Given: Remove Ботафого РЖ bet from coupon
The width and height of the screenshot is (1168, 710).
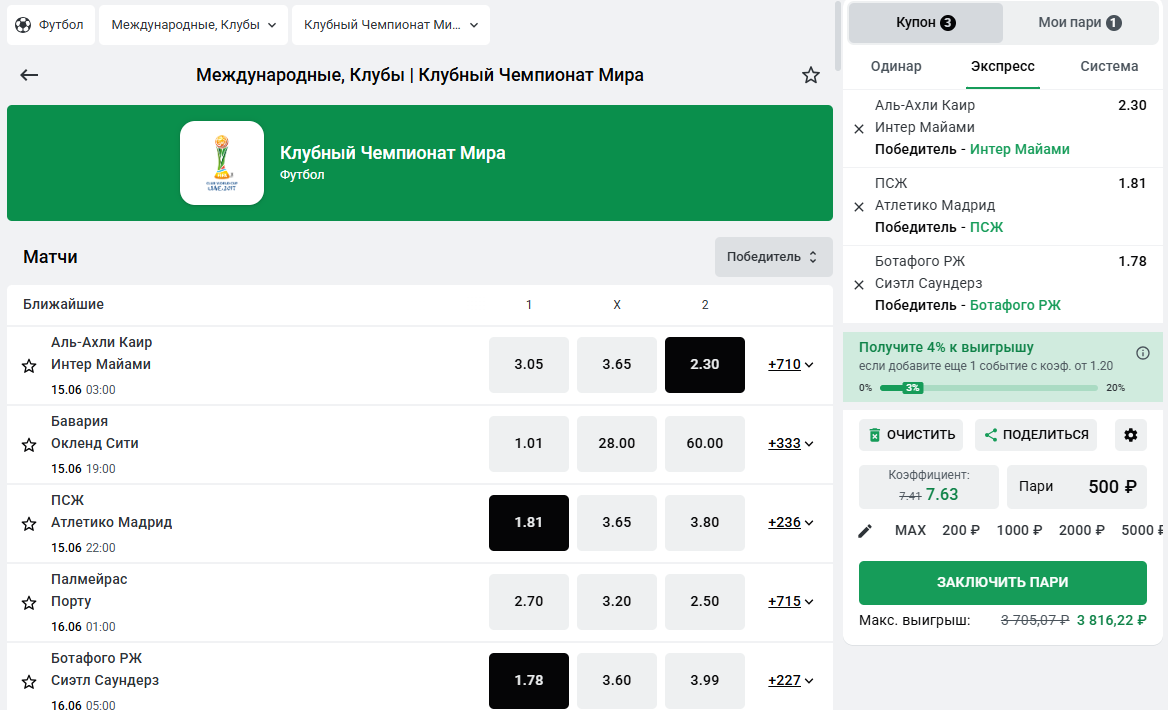Looking at the screenshot, I should [859, 285].
